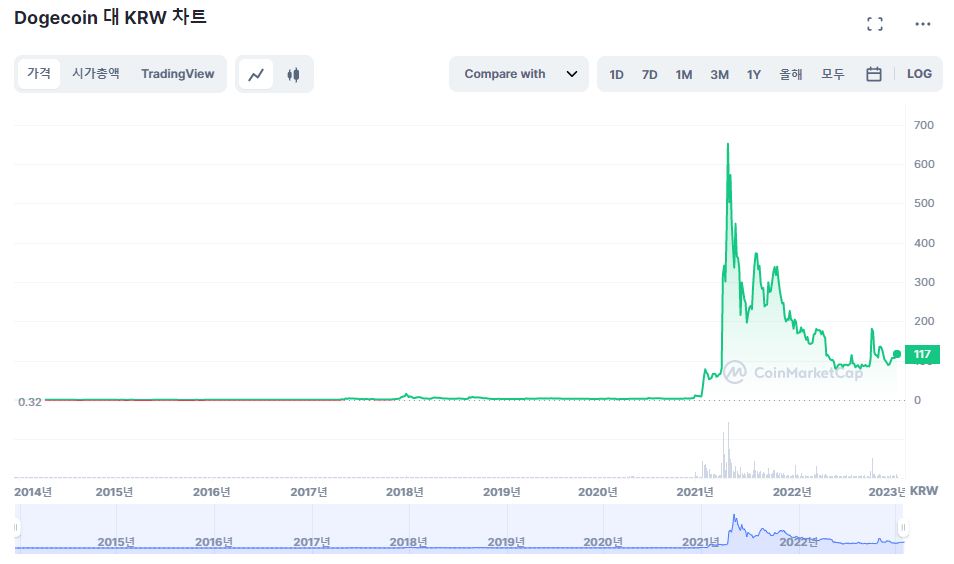This screenshot has height=564, width=954.
Task: Open the calendar date range picker
Action: pos(874,74)
